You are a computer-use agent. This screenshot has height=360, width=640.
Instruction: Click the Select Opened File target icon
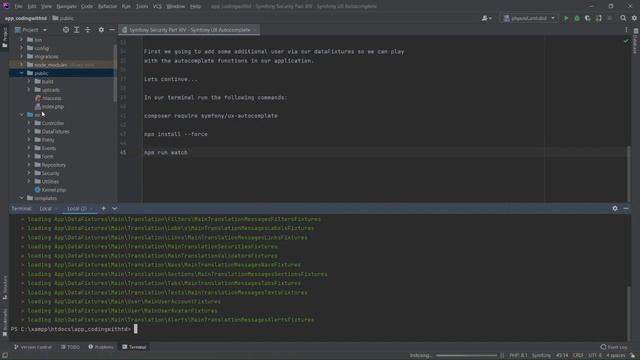(x=66, y=30)
